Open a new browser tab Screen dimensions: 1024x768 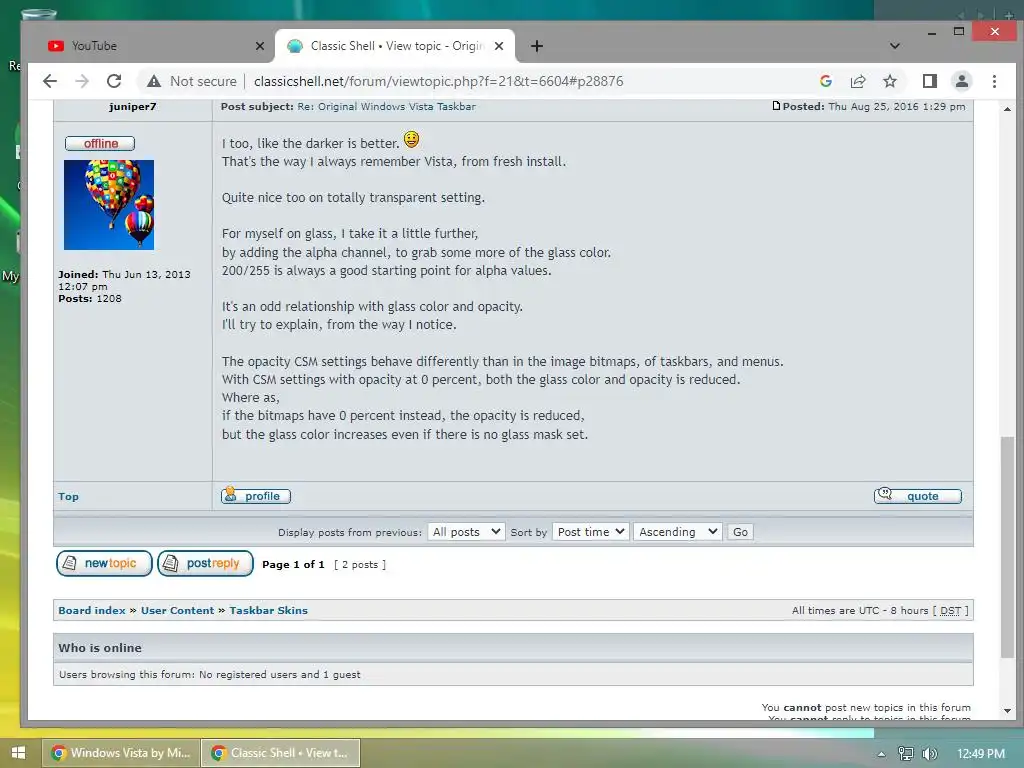click(537, 46)
